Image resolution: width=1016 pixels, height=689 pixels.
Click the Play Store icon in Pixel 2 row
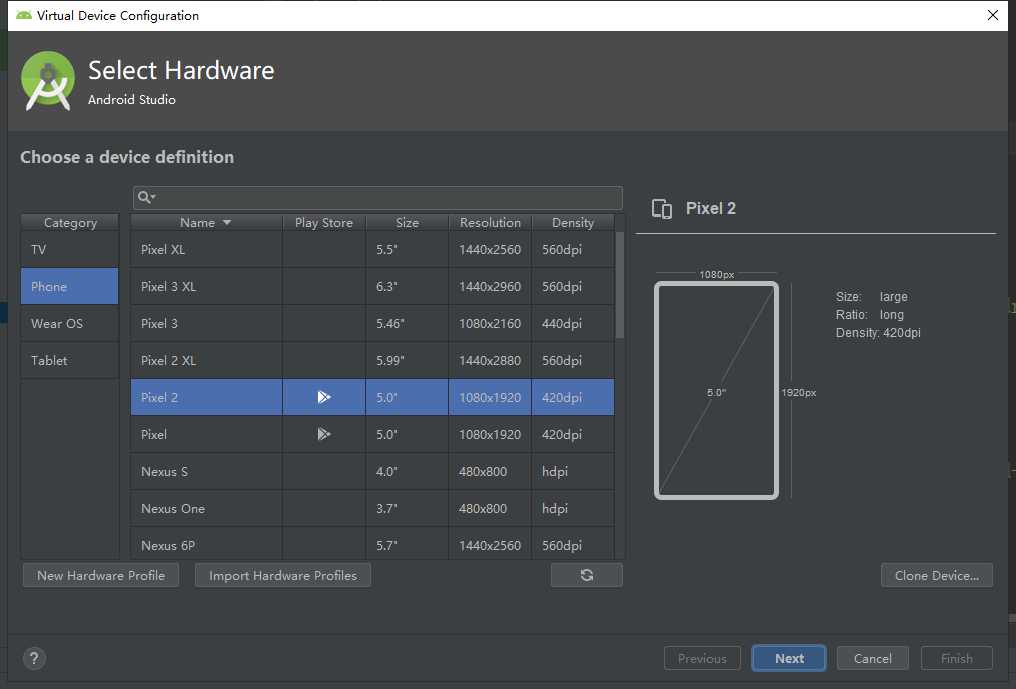[323, 397]
